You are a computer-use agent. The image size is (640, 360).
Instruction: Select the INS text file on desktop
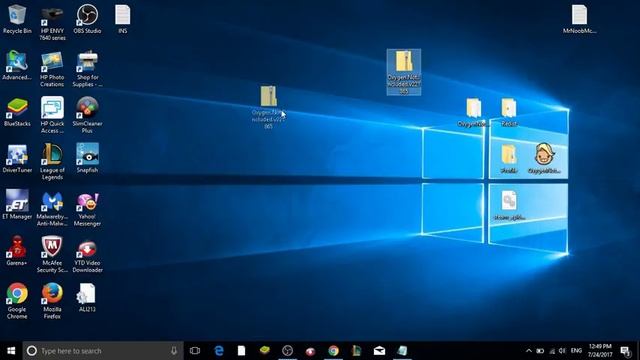pos(122,19)
